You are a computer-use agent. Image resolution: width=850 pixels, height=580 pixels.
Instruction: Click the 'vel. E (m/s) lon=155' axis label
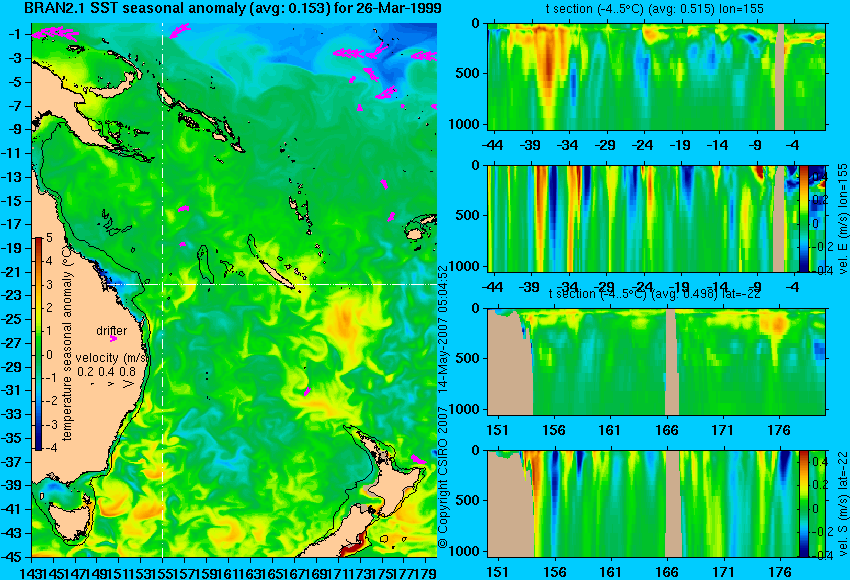(843, 218)
